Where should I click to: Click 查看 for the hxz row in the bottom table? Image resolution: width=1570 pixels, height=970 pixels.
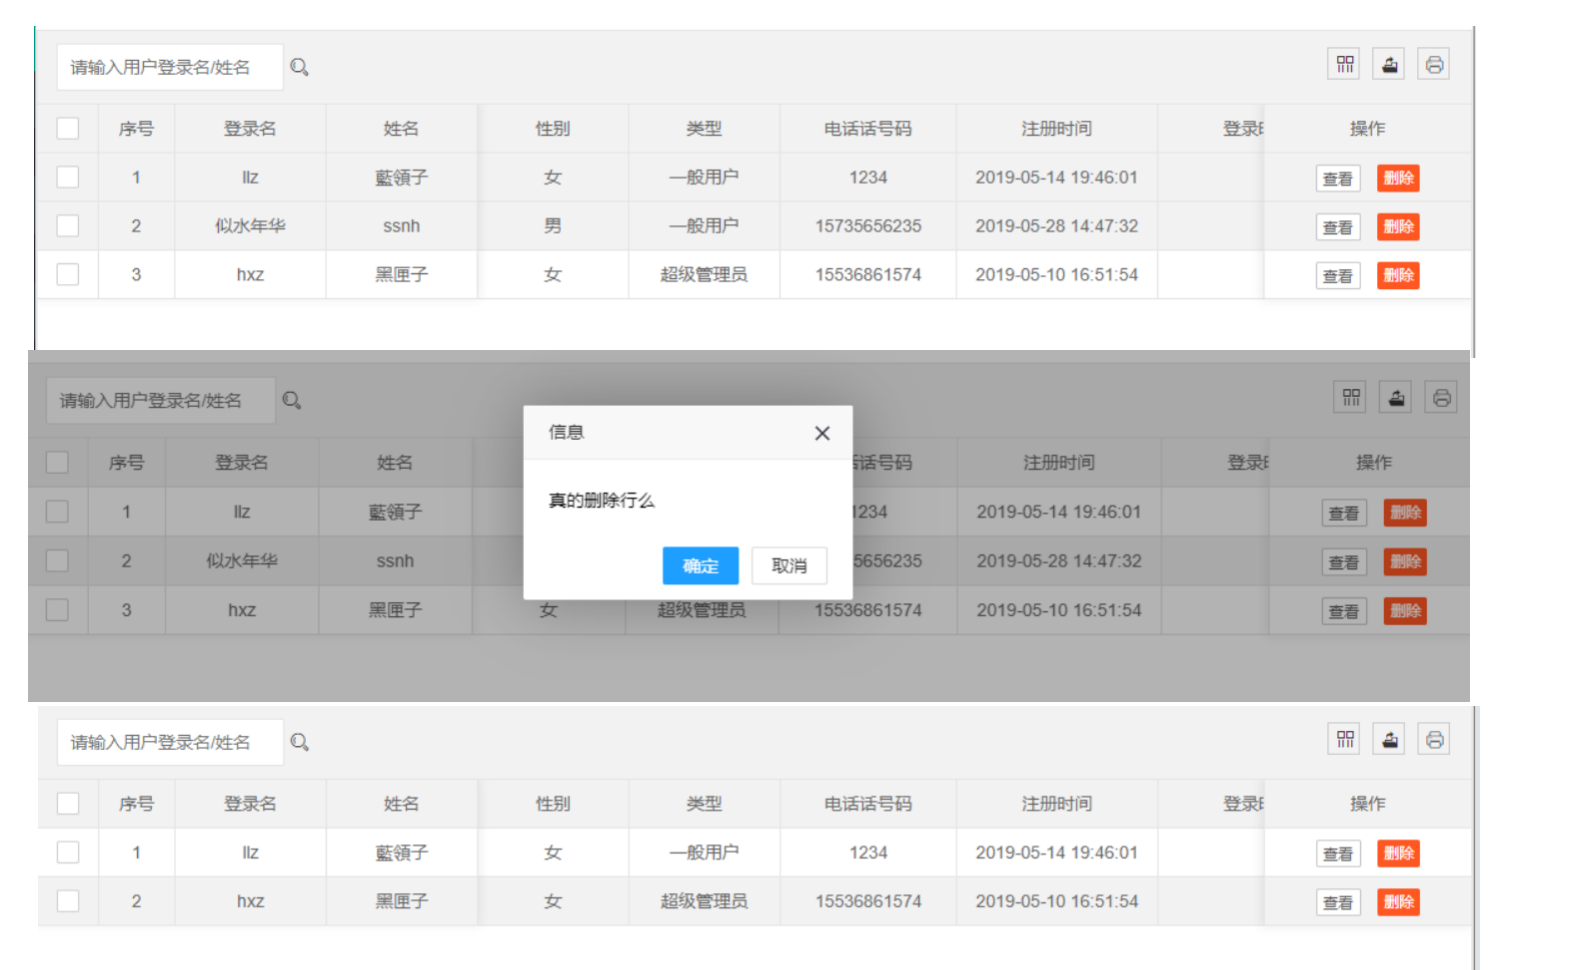(x=1338, y=902)
